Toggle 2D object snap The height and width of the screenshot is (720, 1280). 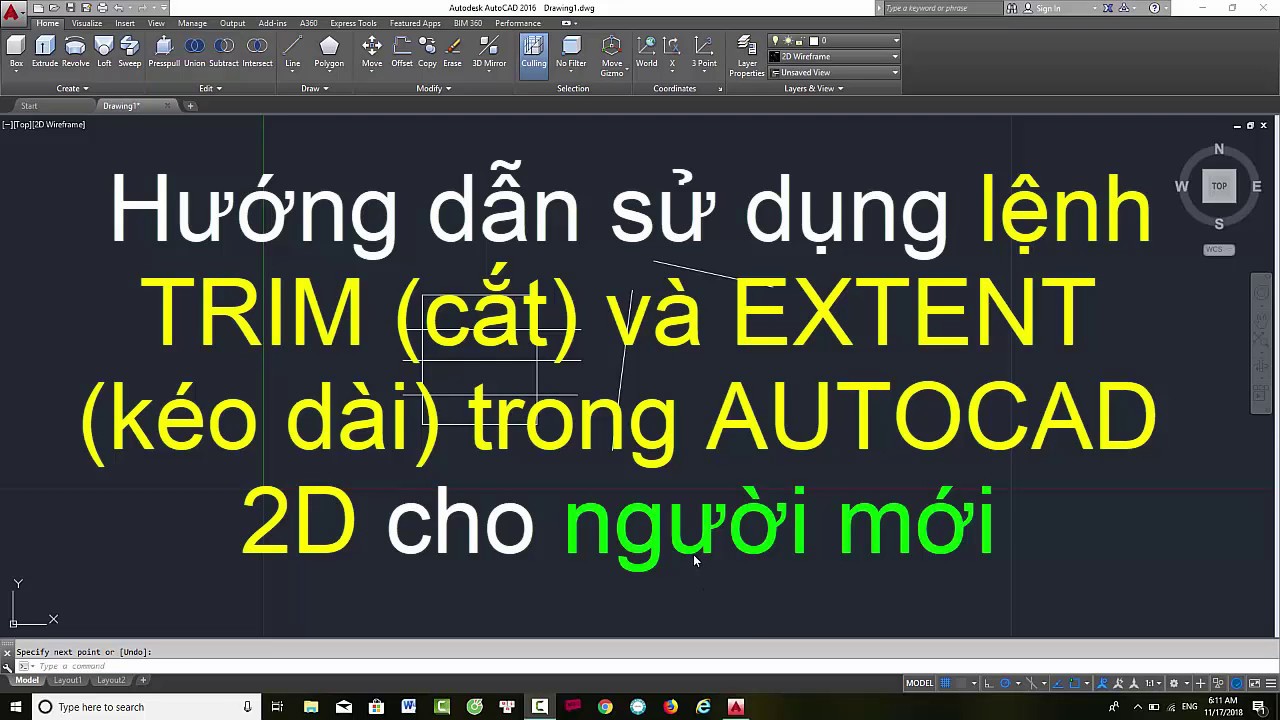1075,683
